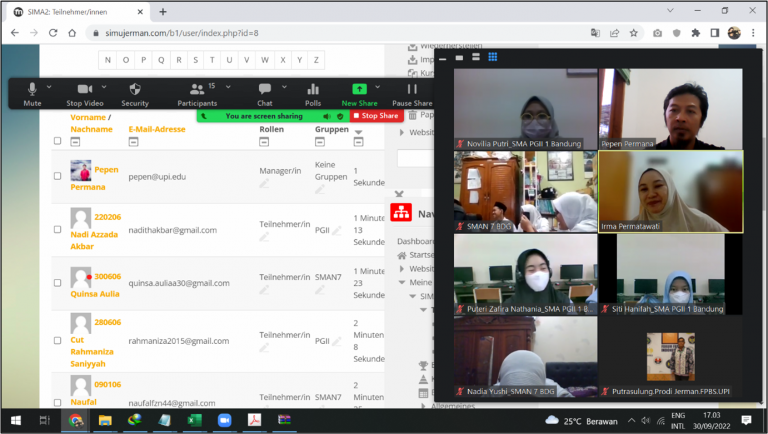The width and height of the screenshot is (768, 434).
Task: Open Windows Start menu
Action: click(x=16, y=420)
